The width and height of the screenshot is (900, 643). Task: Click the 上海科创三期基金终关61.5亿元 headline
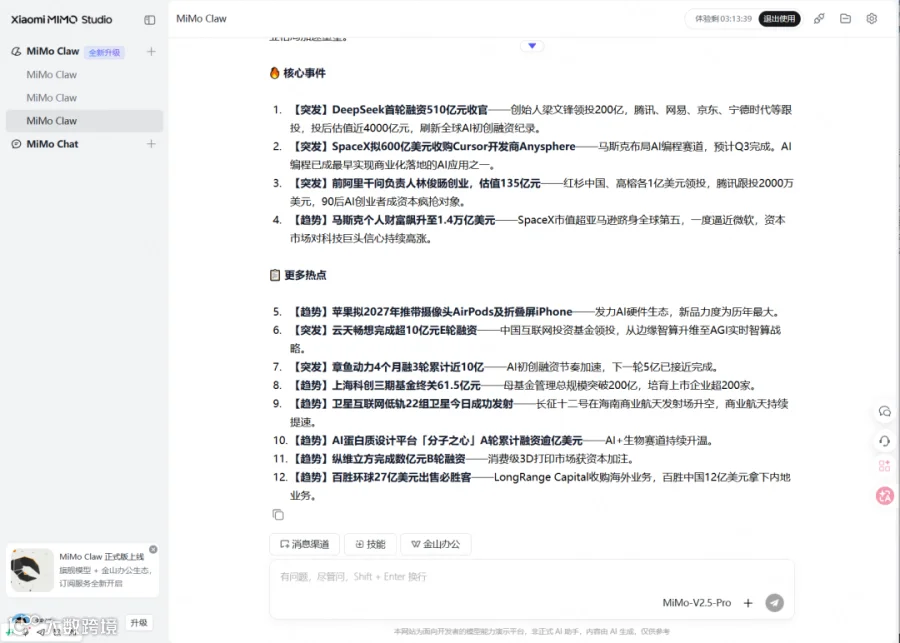(406, 385)
